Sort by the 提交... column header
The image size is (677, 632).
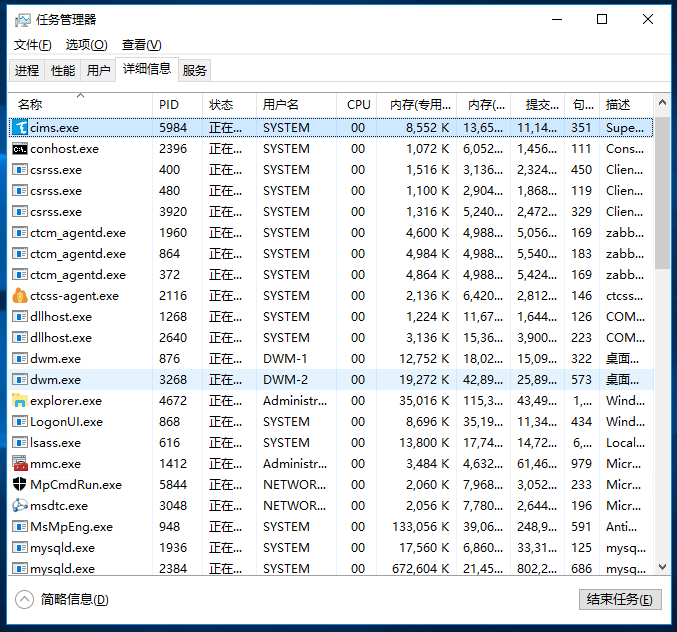(x=538, y=104)
